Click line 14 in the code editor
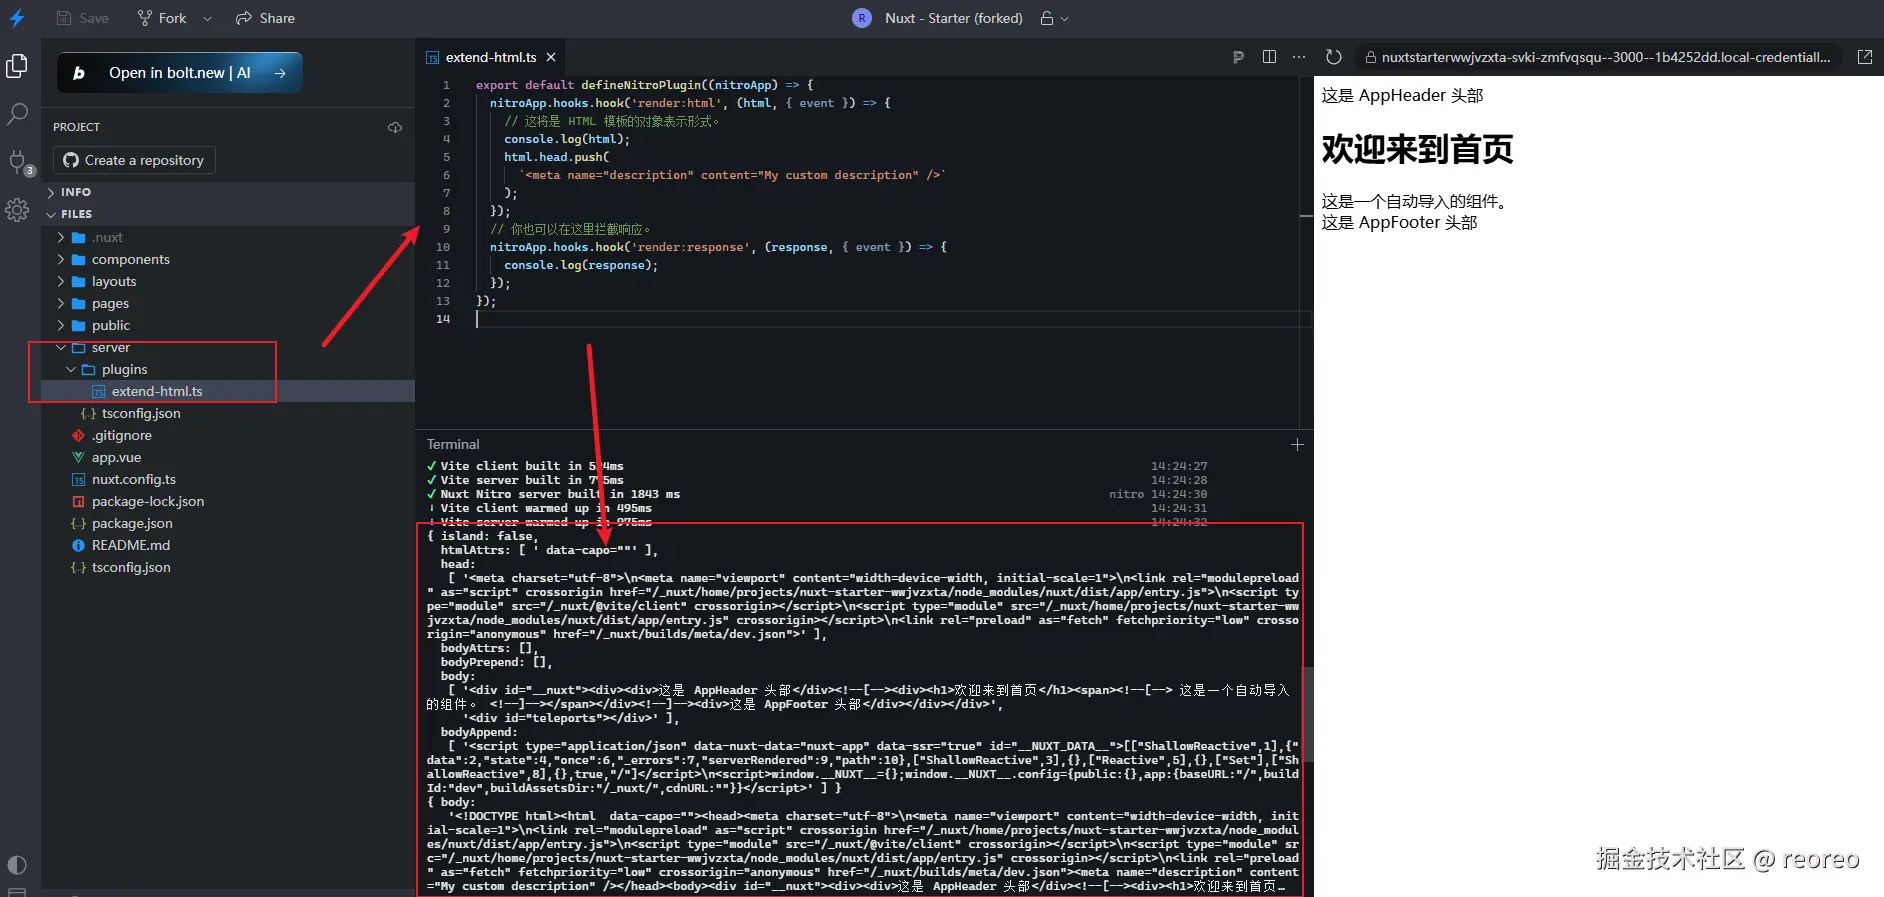1884x897 pixels. pyautogui.click(x=890, y=319)
